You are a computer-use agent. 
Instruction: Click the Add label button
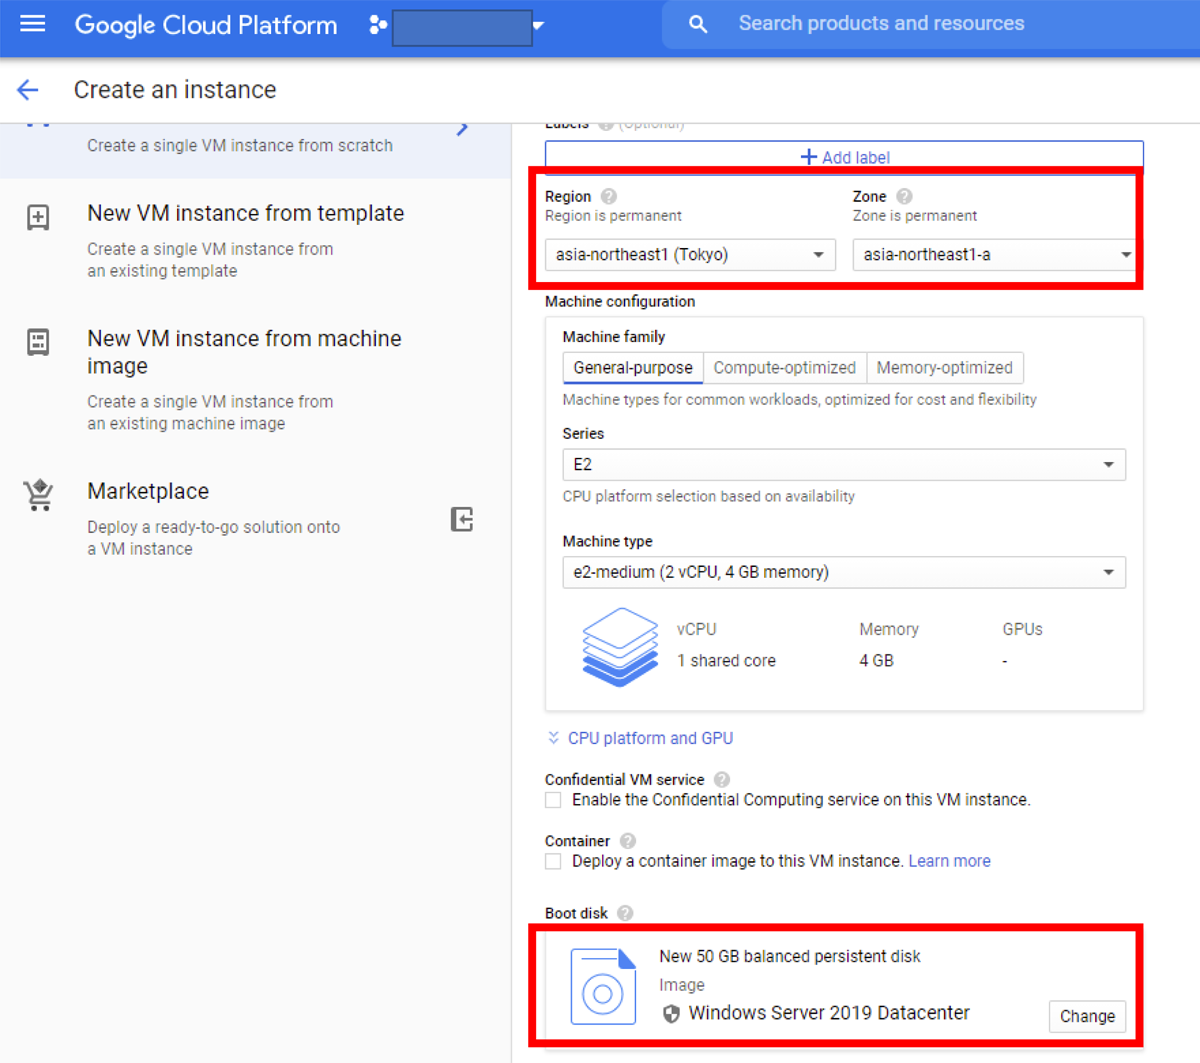pyautogui.click(x=844, y=157)
